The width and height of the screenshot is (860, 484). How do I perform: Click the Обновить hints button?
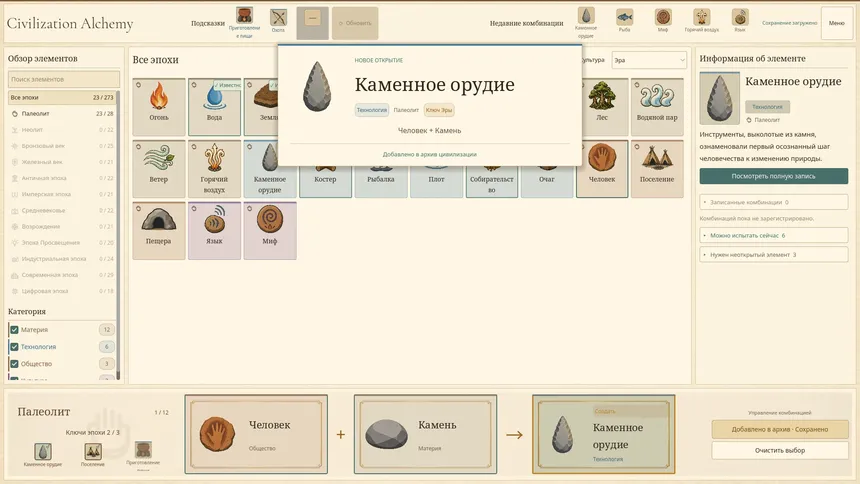pyautogui.click(x=355, y=23)
